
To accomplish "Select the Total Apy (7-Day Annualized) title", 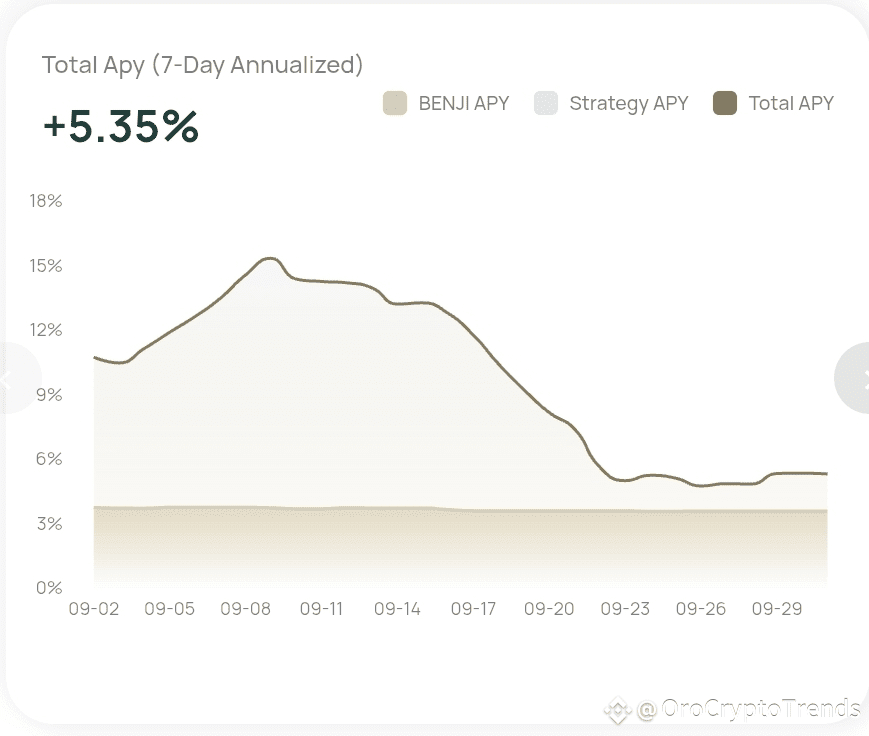I will (202, 65).
